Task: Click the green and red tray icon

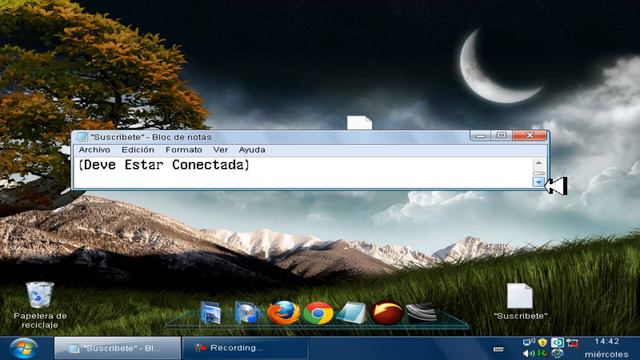Action: tap(542, 353)
